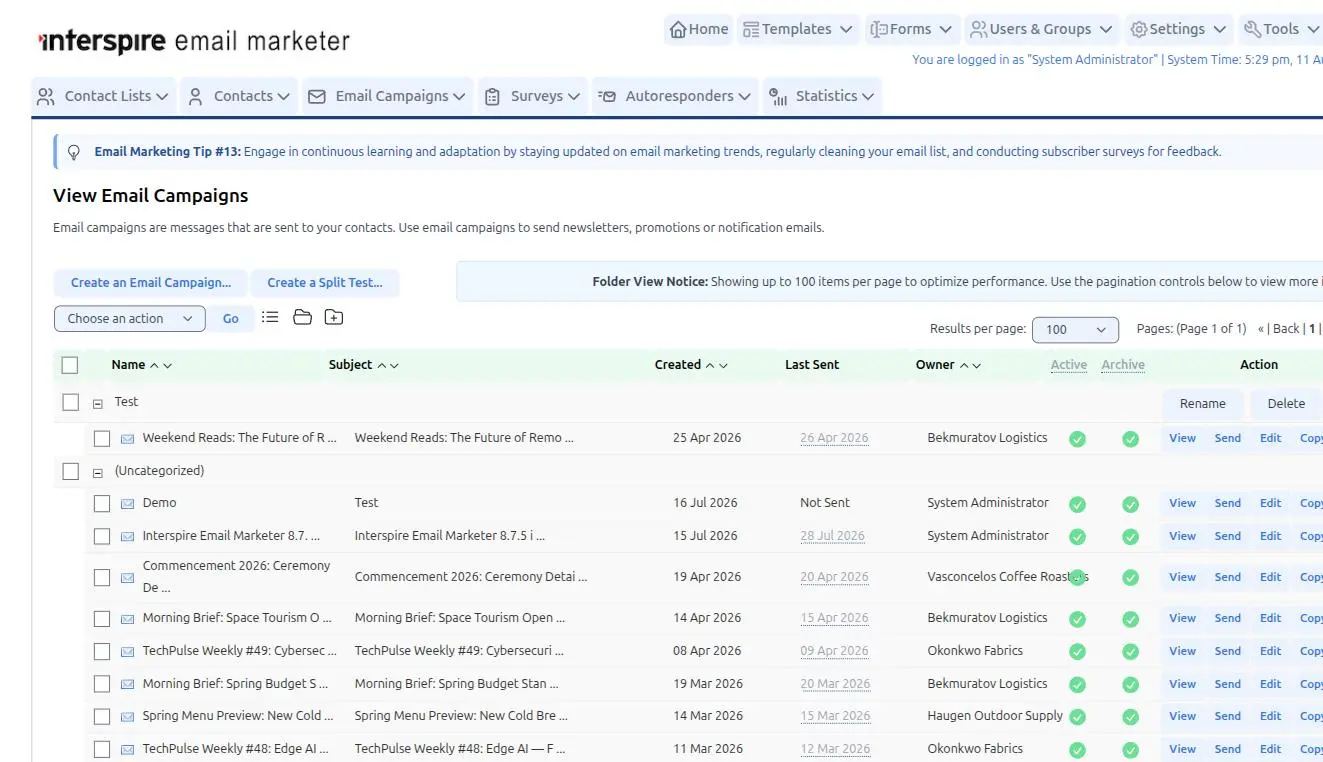
Task: Click Create a Split Test button
Action: pos(325,283)
